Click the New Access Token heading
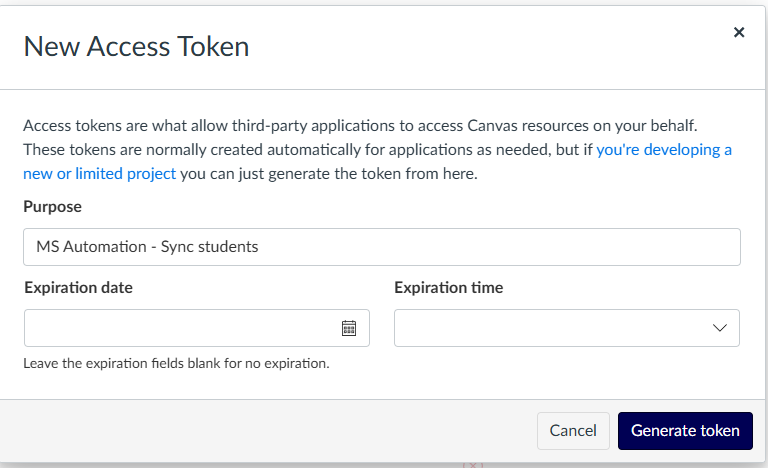Screen dimensions: 768x468 click(x=136, y=45)
